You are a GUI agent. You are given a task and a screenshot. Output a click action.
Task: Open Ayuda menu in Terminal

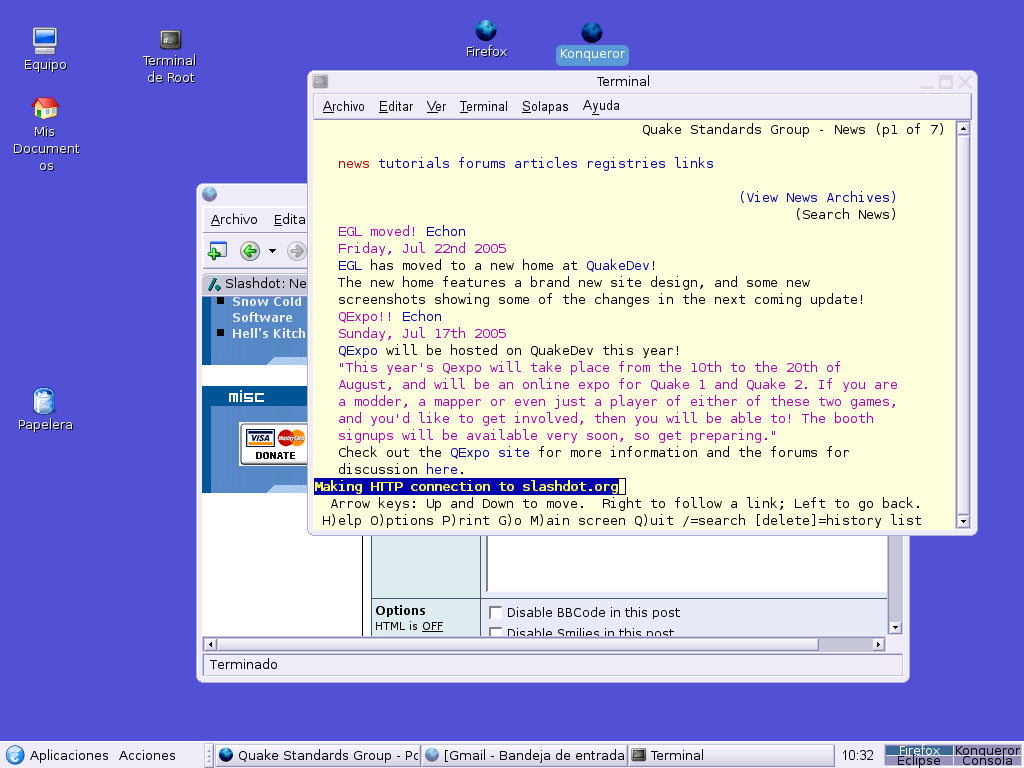click(601, 106)
